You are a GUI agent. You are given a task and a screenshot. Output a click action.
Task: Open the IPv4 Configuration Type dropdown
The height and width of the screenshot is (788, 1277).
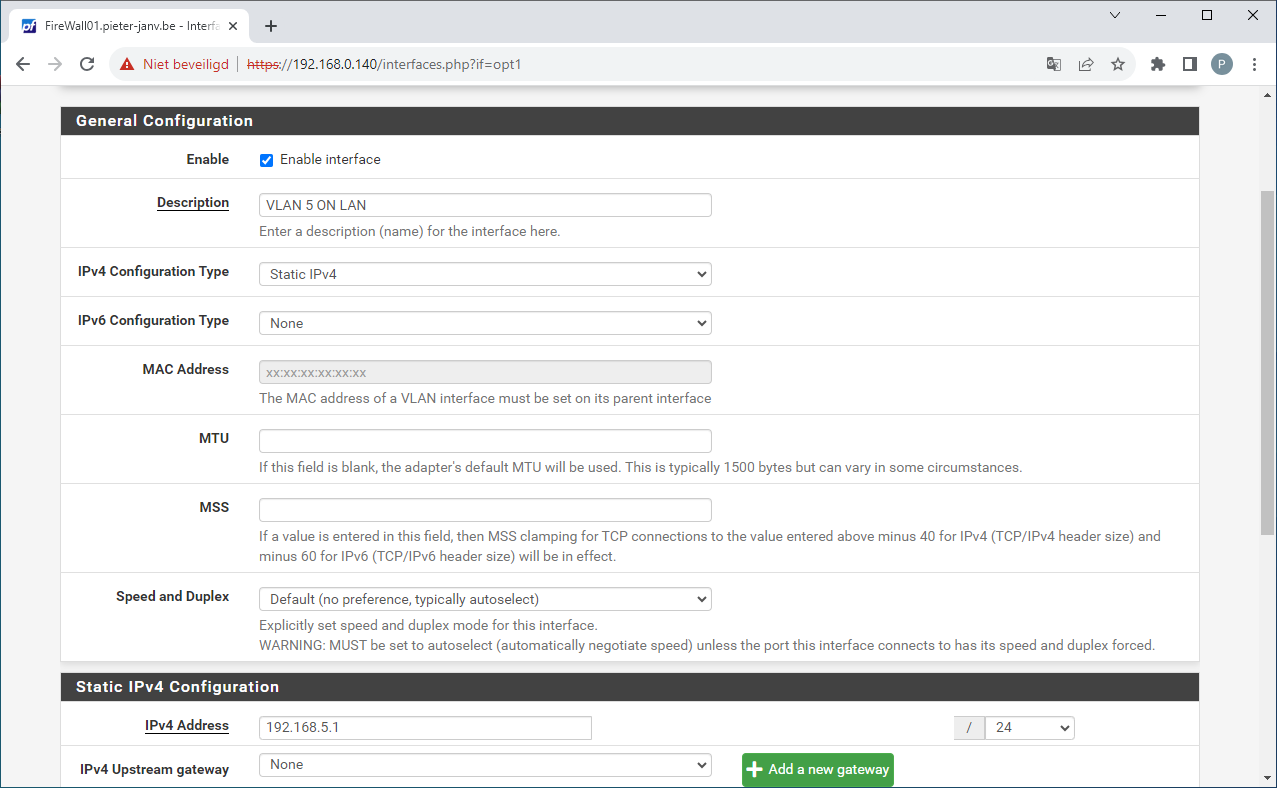[484, 273]
